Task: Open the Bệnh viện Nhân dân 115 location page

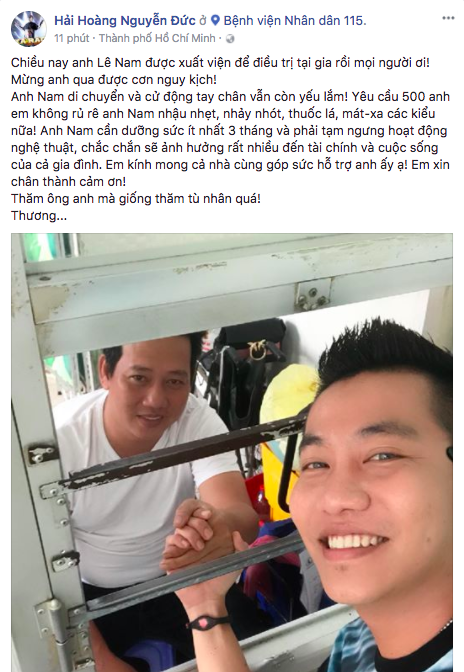Action: (295, 20)
